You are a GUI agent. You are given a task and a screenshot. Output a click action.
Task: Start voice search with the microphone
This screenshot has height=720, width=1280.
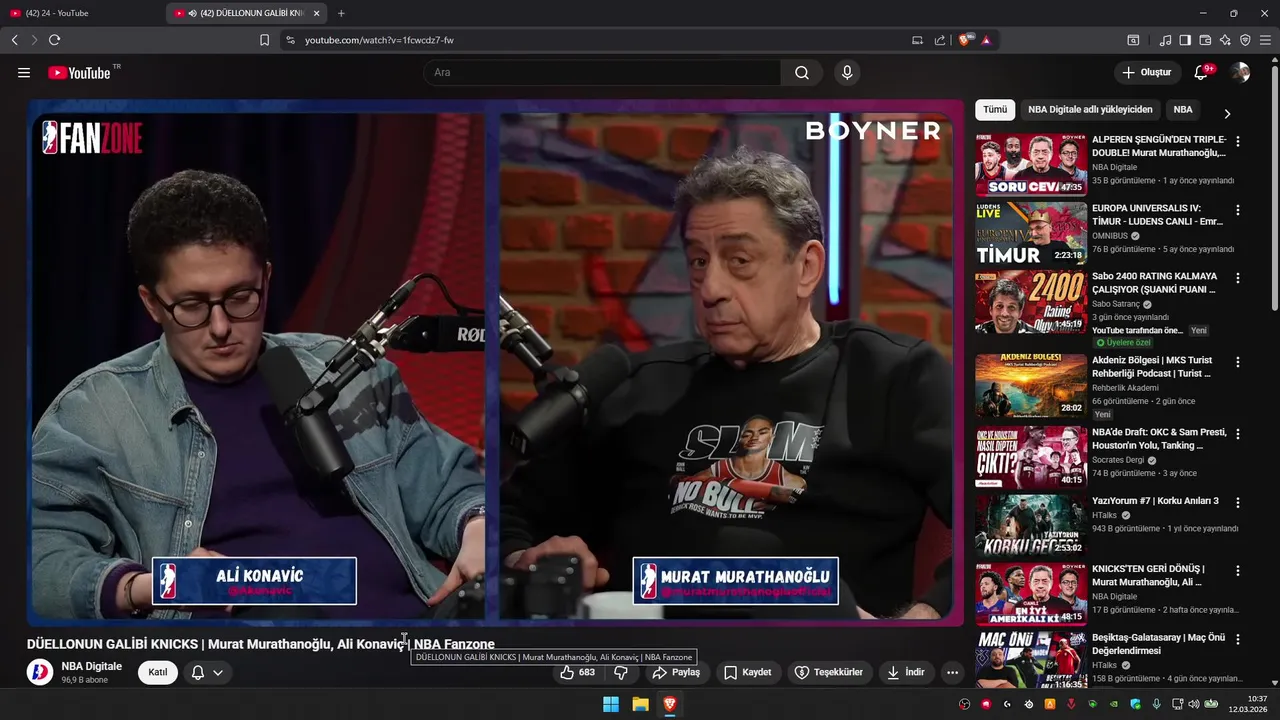tap(847, 73)
